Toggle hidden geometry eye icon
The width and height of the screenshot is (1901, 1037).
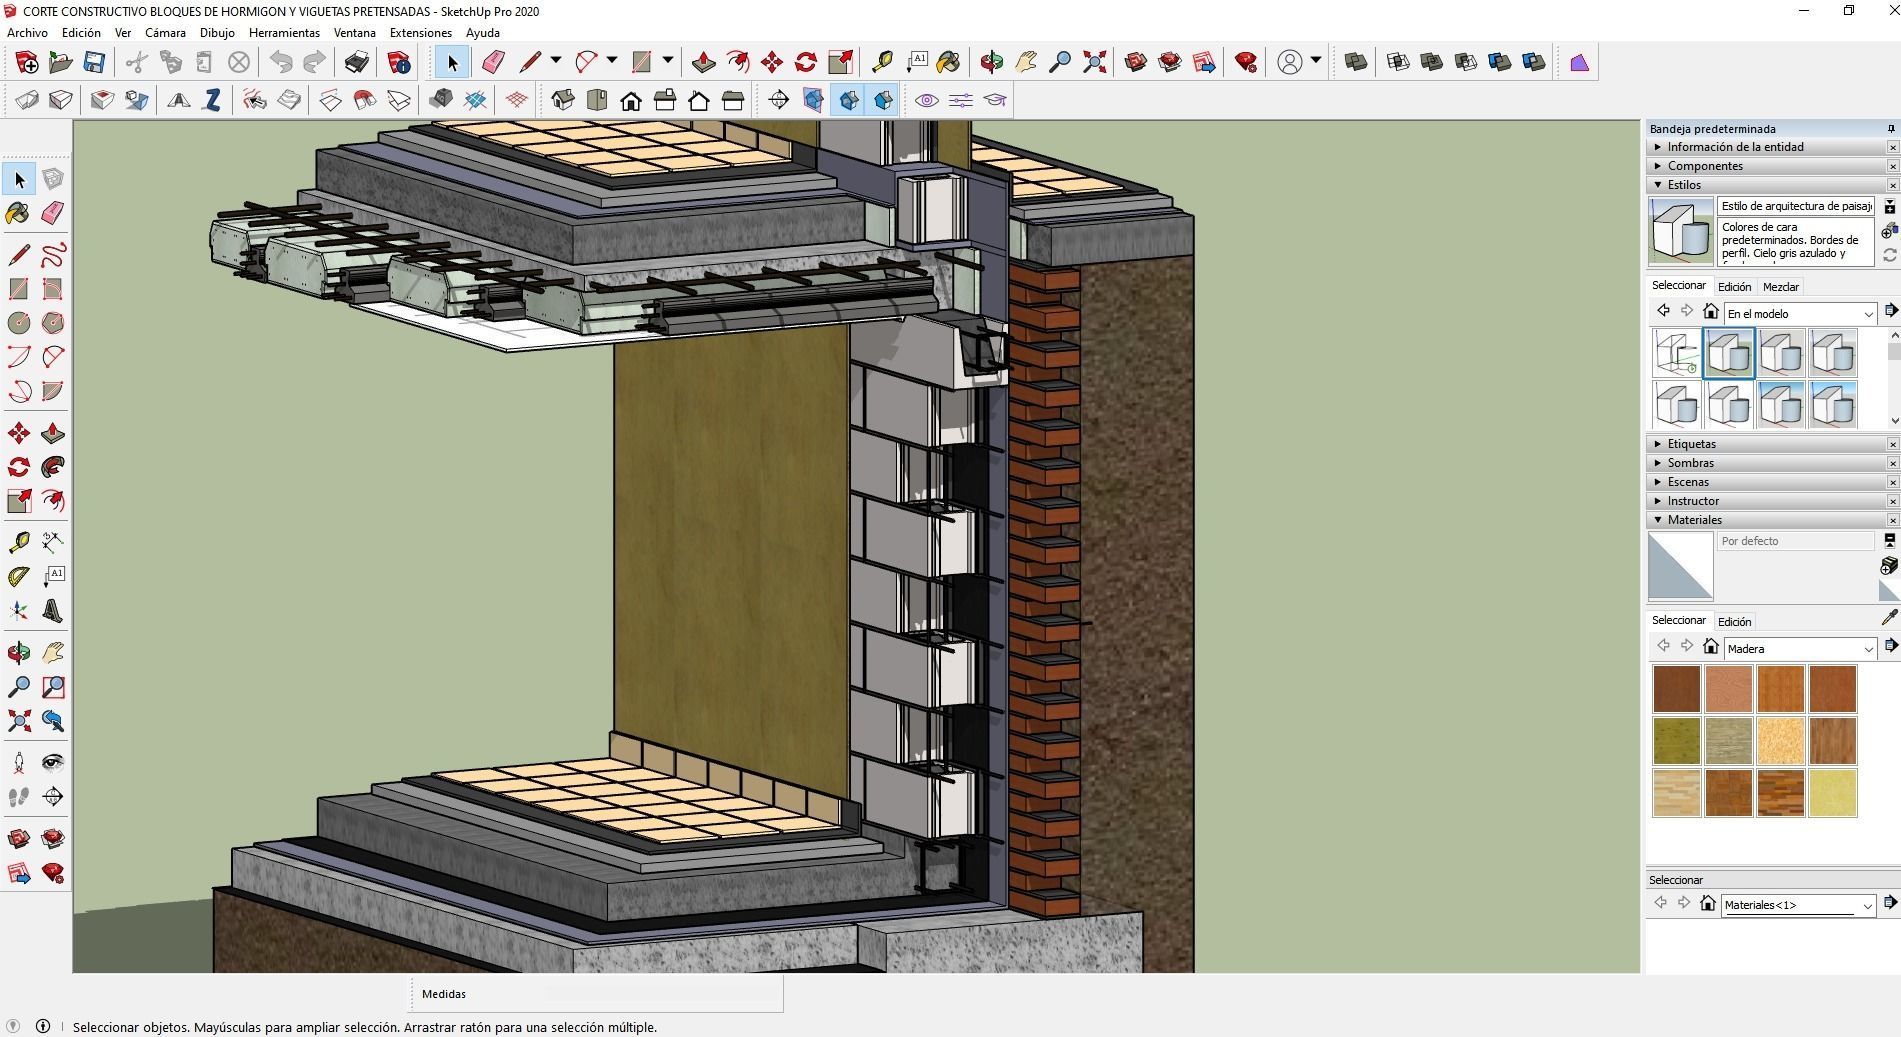[x=927, y=100]
